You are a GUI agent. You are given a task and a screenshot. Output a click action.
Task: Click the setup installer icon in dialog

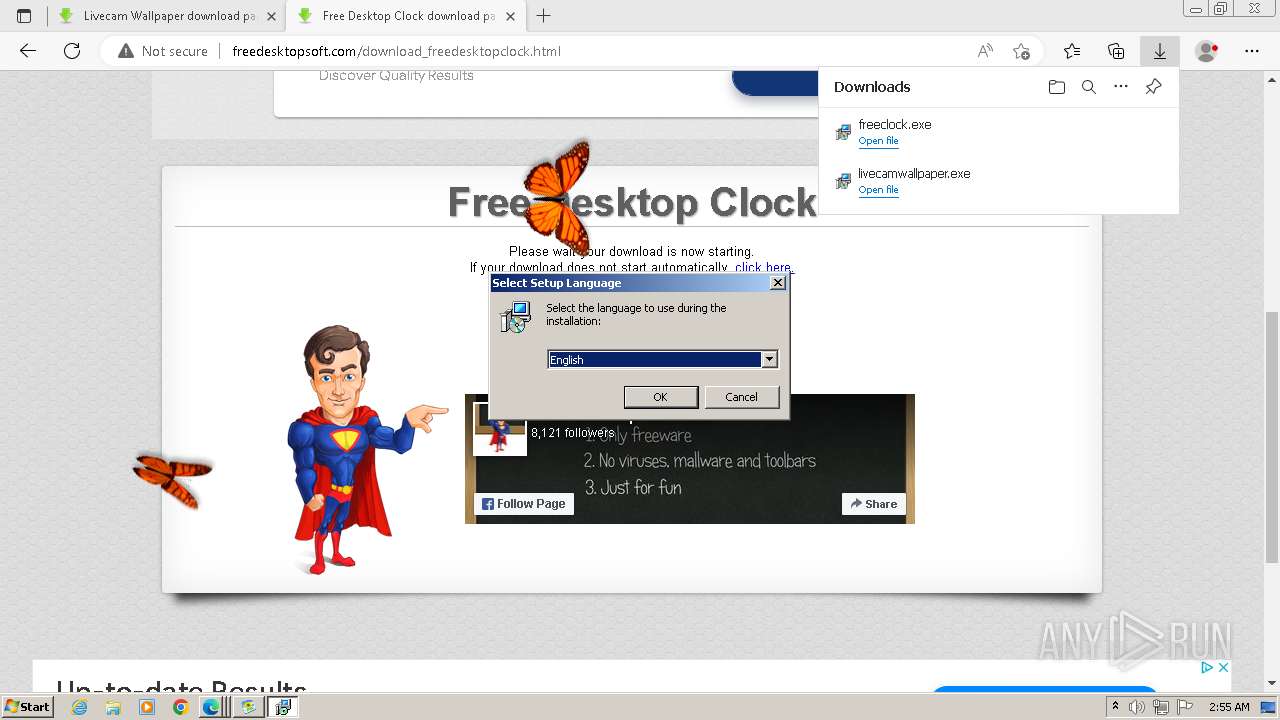[516, 318]
